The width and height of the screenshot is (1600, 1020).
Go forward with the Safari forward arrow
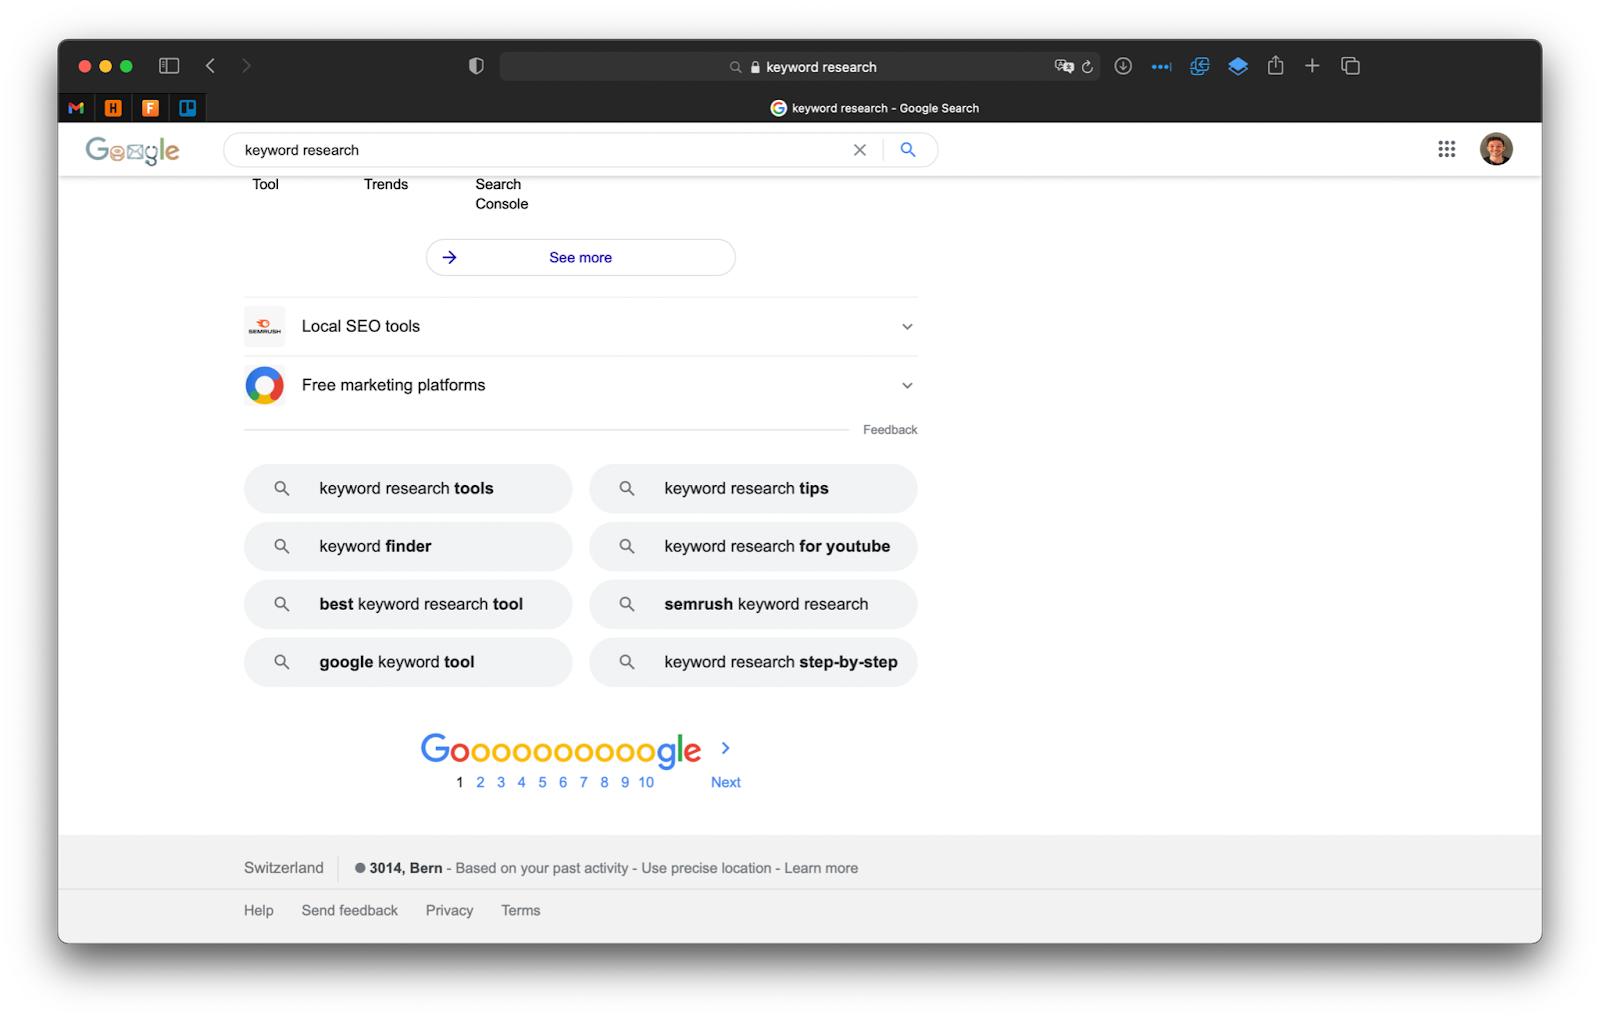pos(246,66)
